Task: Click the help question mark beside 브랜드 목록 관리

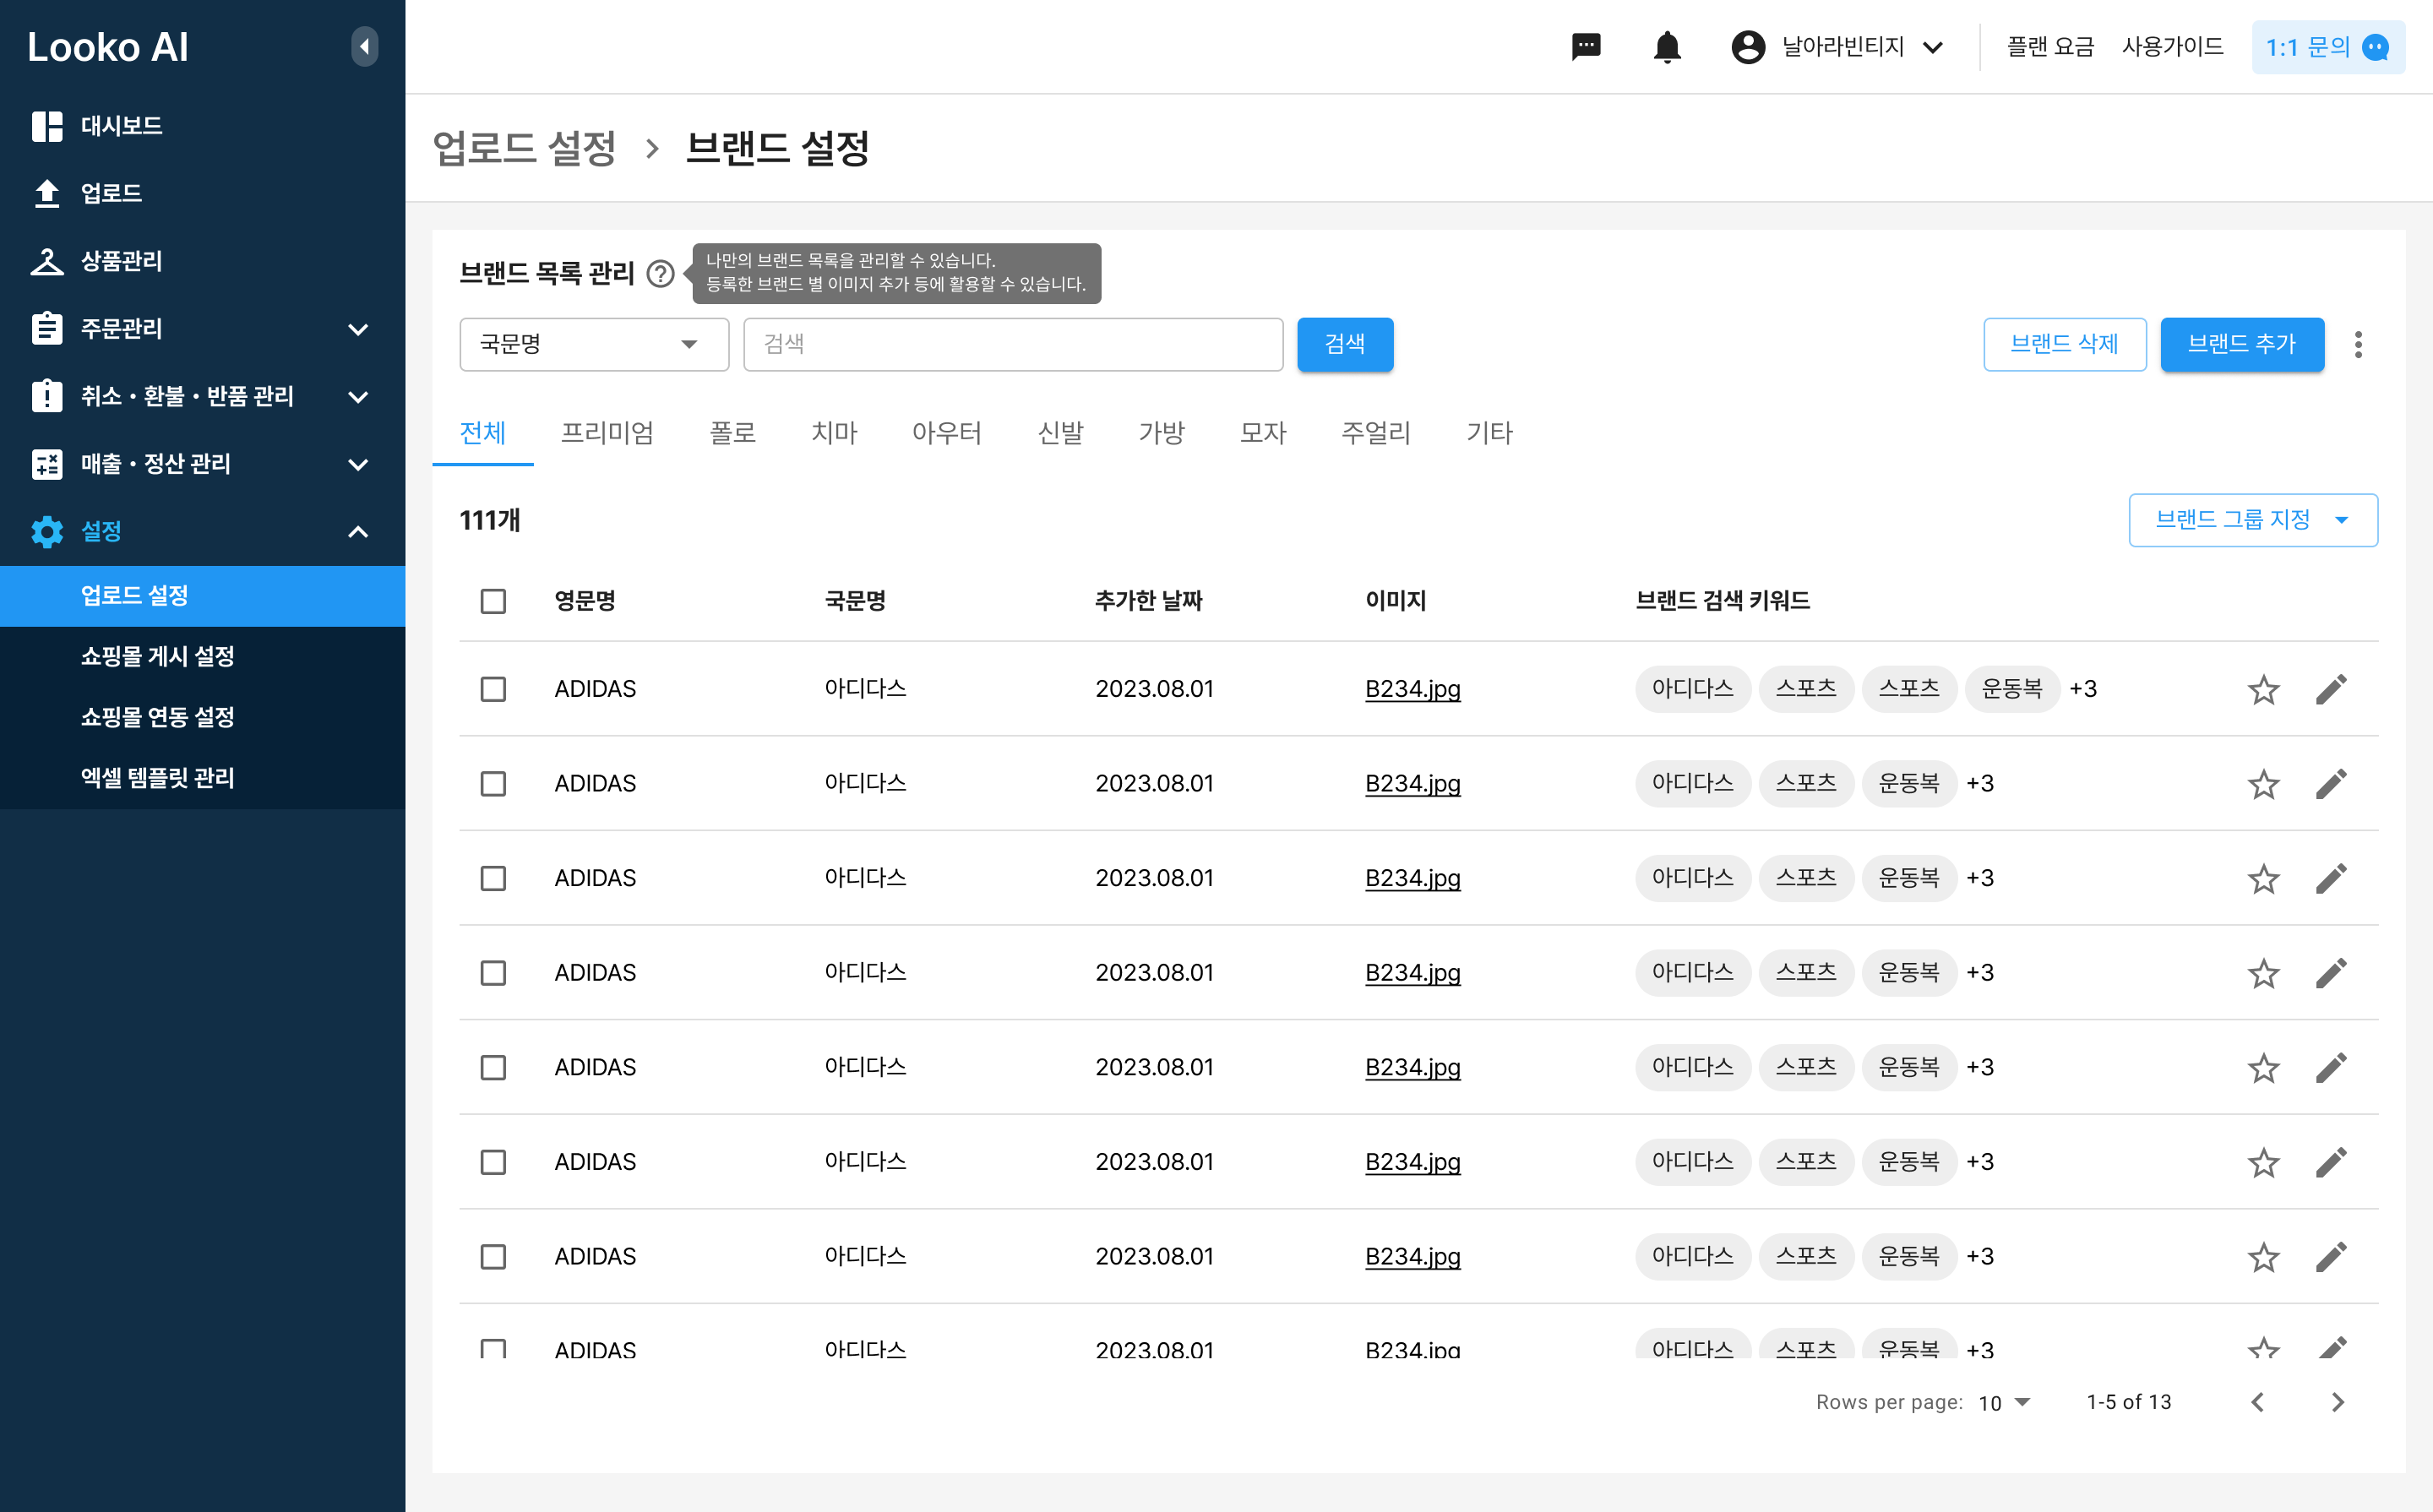Action: 660,273
